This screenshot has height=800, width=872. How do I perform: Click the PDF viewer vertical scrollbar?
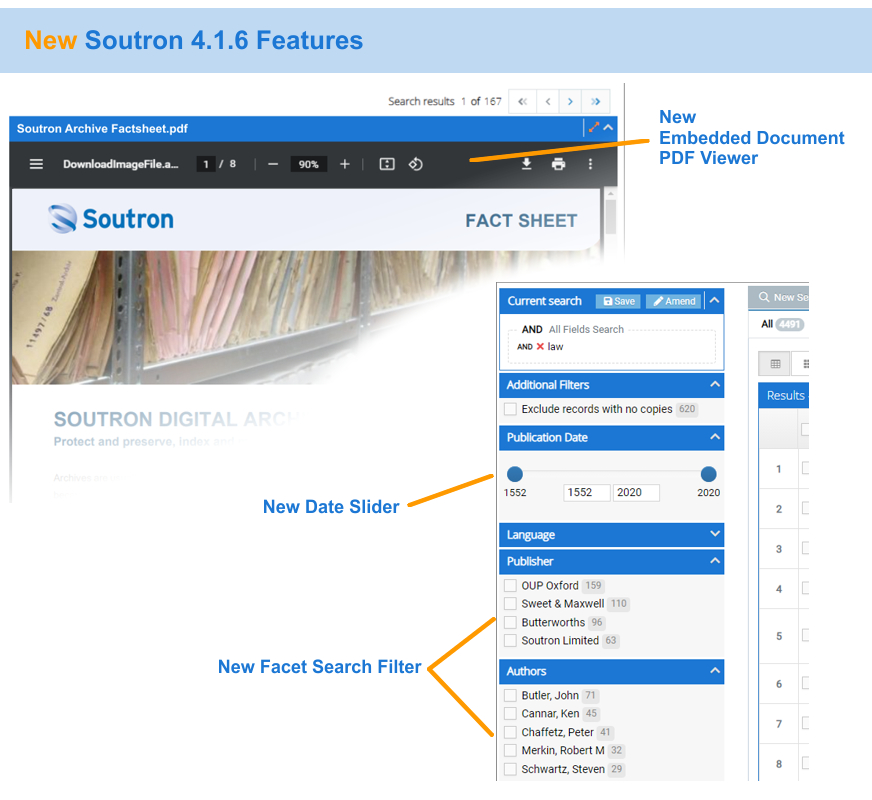point(610,217)
